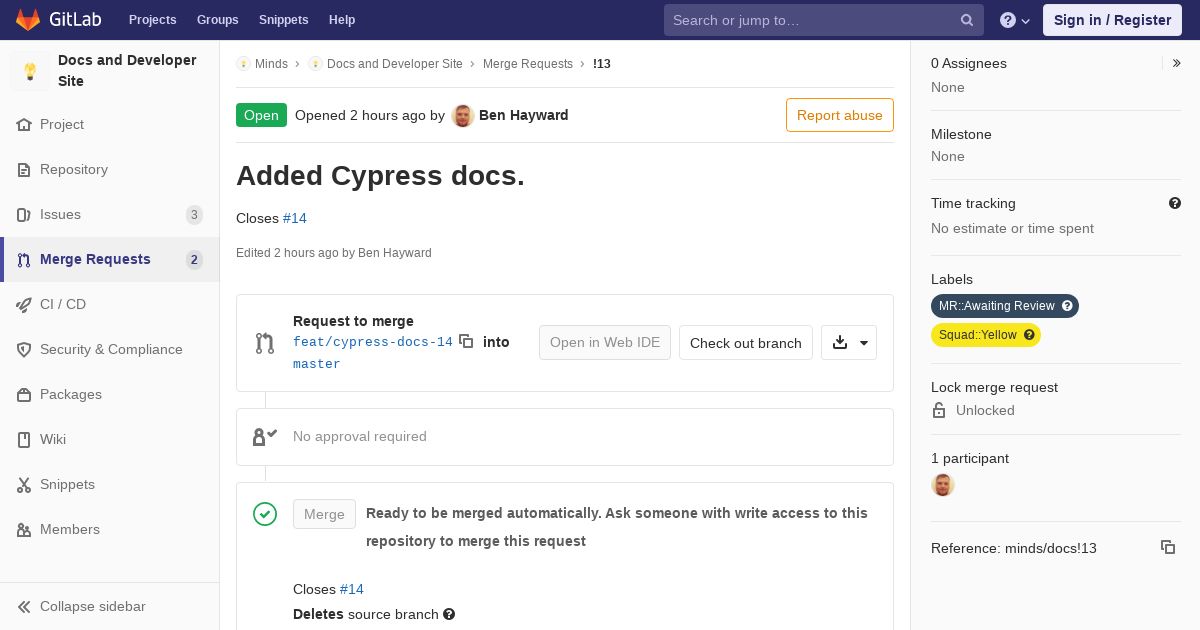Open the Groups menu in navbar

point(218,20)
